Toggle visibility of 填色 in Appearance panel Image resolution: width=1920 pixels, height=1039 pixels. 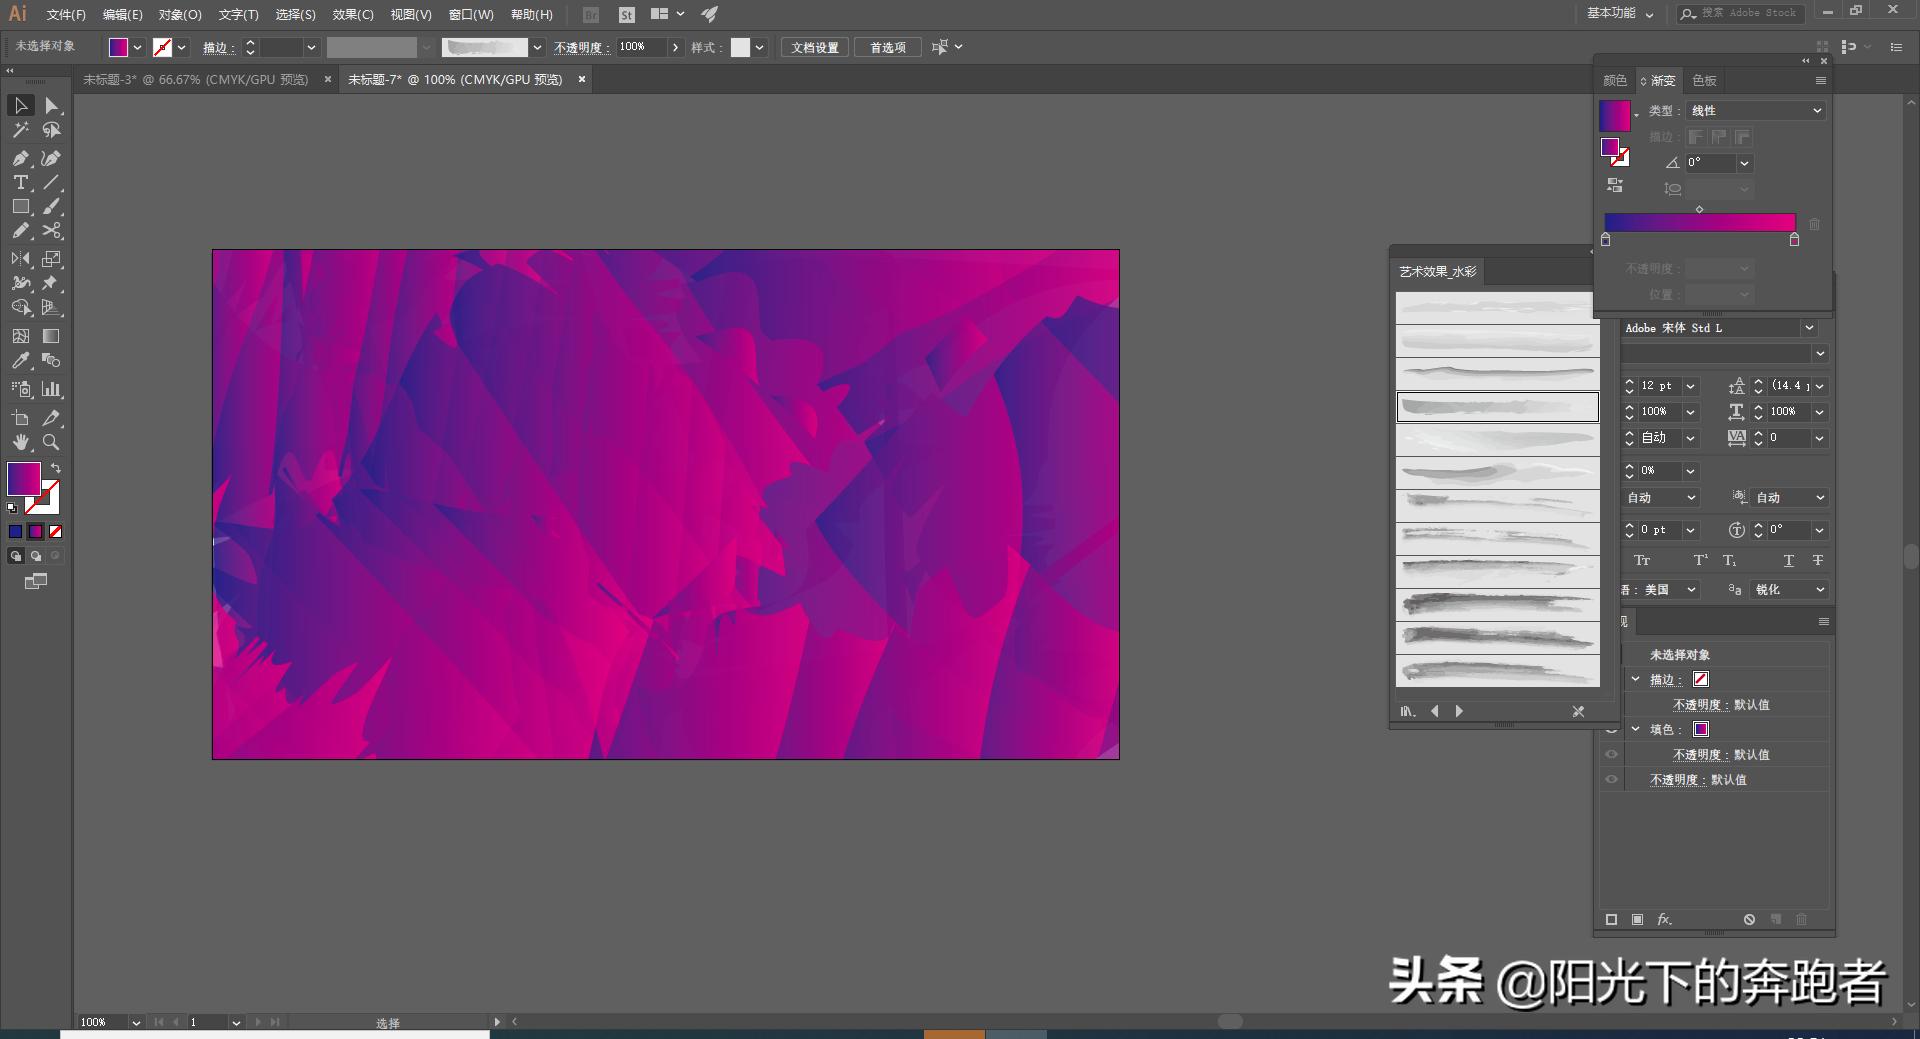click(x=1611, y=730)
